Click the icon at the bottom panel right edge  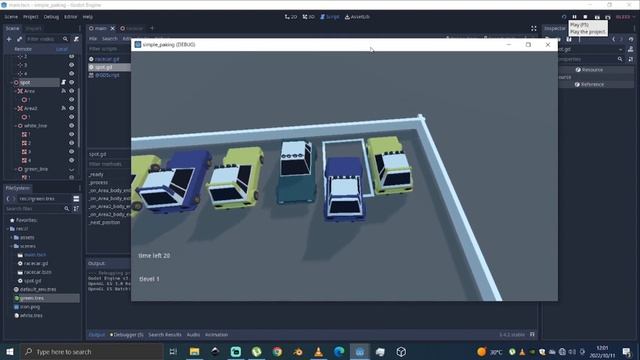(532, 334)
